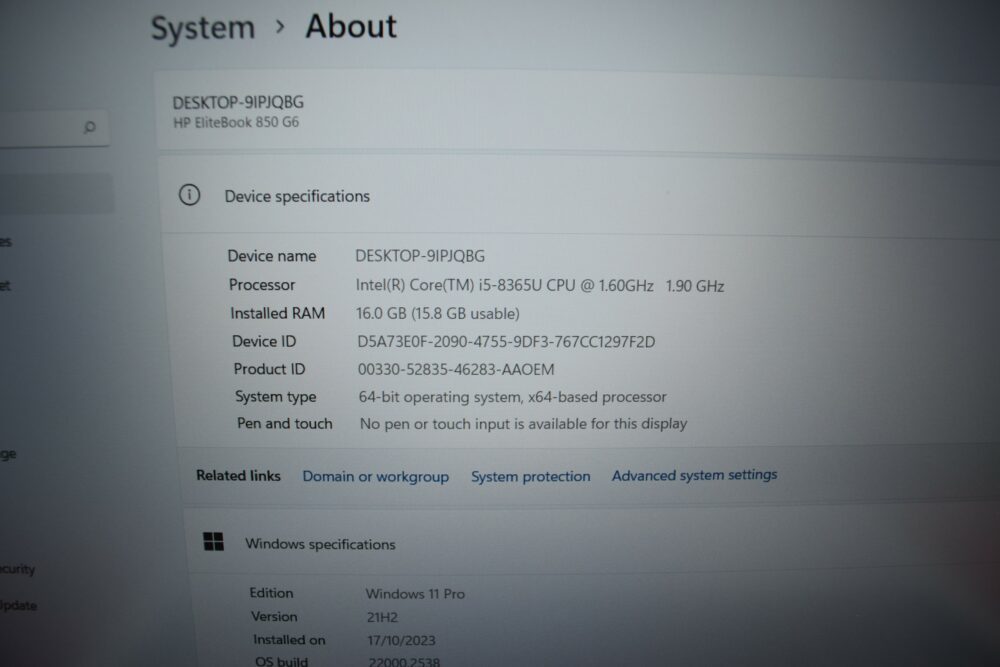Viewport: 1000px width, 667px height.
Task: Select the Intel Core i5-8365U processor value
Action: (504, 285)
